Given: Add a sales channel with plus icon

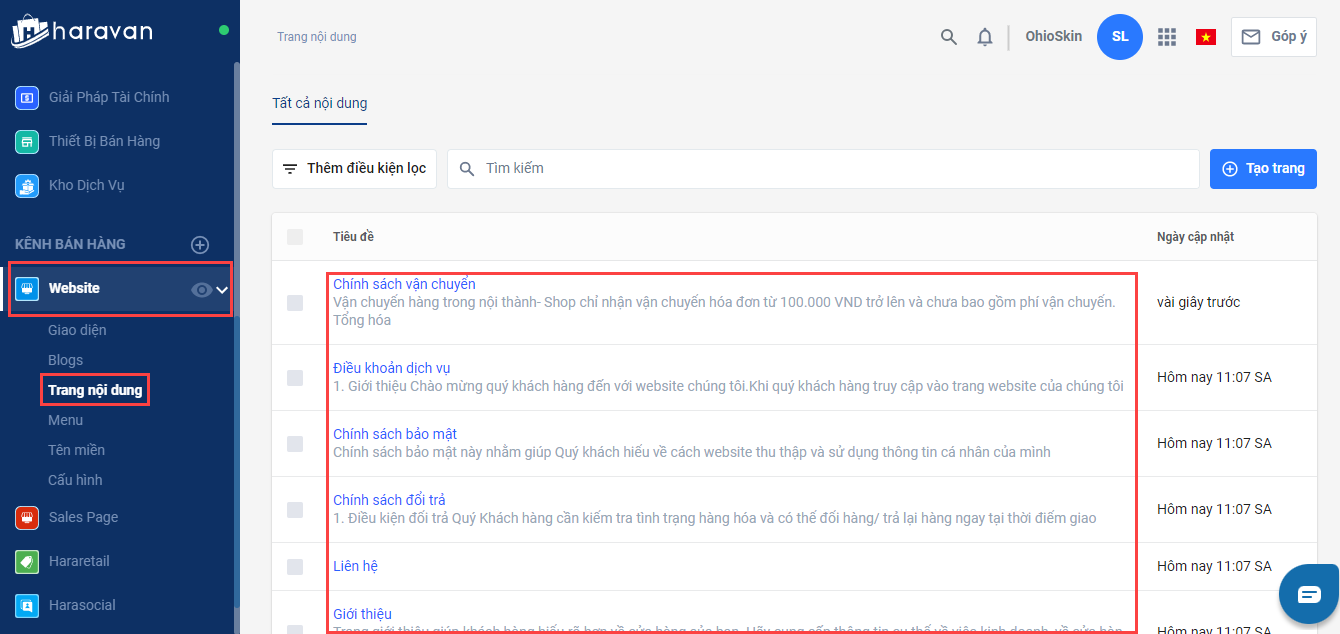Looking at the screenshot, I should [x=200, y=245].
